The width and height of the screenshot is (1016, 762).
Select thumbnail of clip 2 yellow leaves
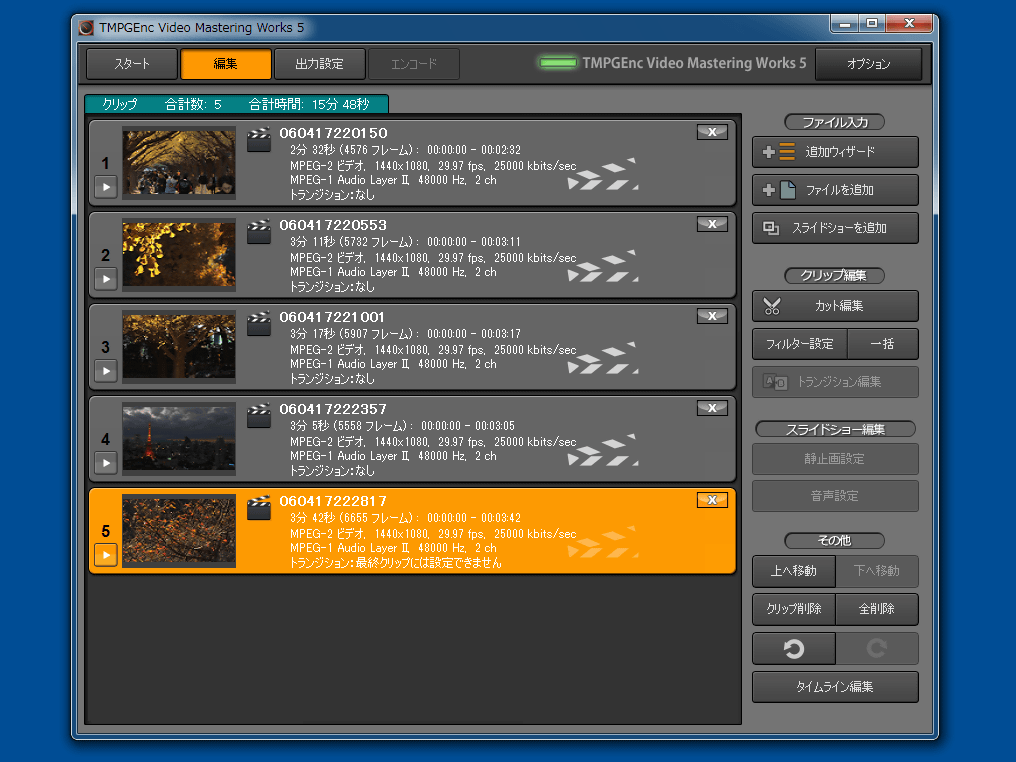point(179,255)
